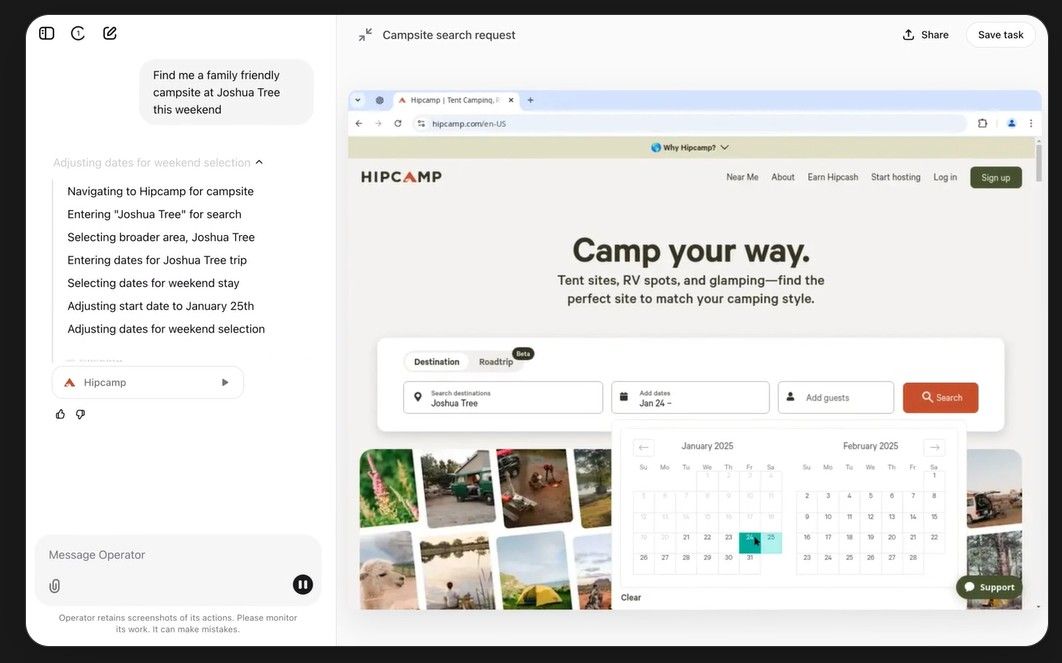1062x663 pixels.
Task: Click the pink wildflower photo thumbnail
Action: coord(388,488)
